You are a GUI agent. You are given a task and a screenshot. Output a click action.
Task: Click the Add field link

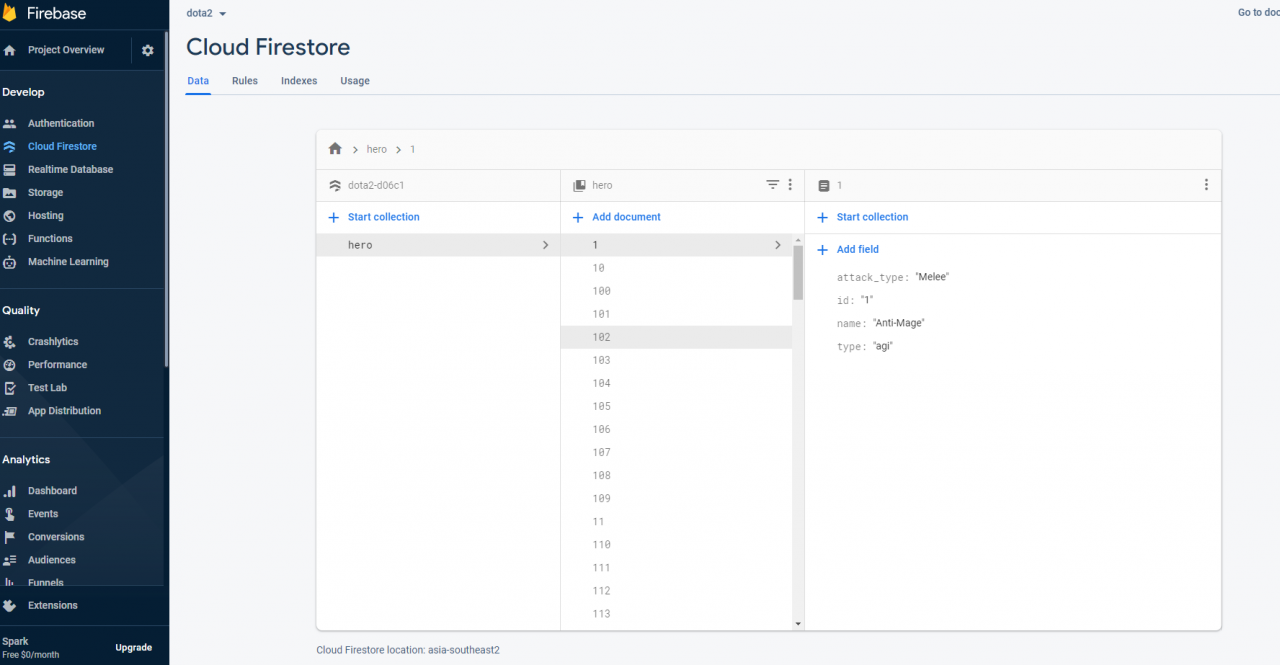pyautogui.click(x=856, y=249)
